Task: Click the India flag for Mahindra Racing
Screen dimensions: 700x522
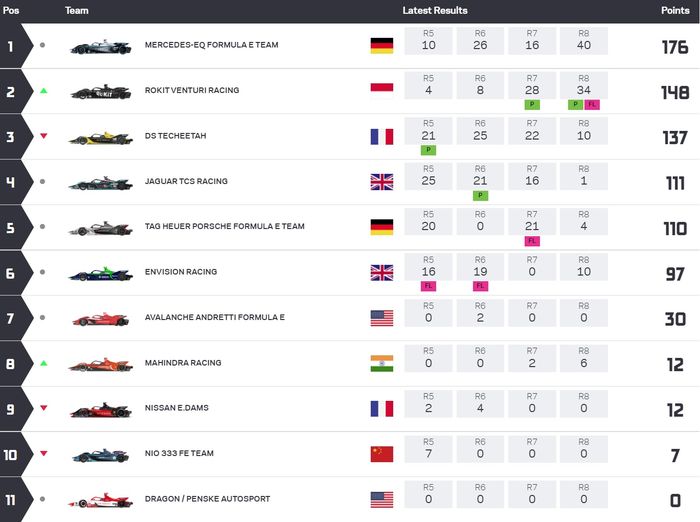Action: 381,363
